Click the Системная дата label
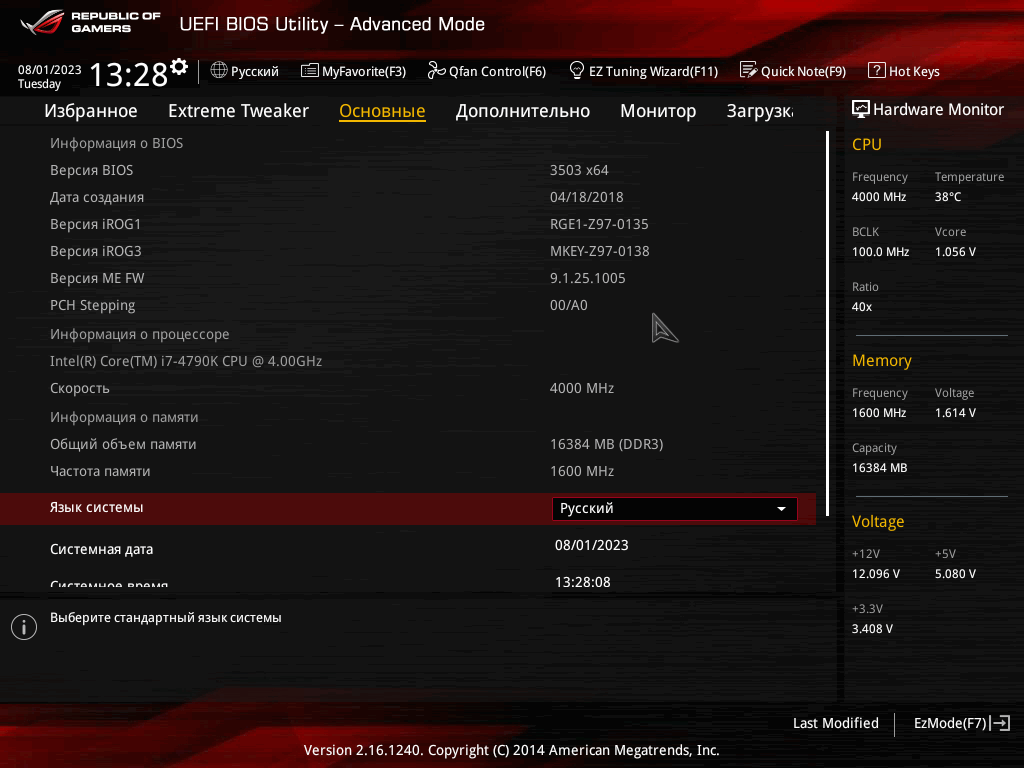This screenshot has height=768, width=1024. coord(101,549)
